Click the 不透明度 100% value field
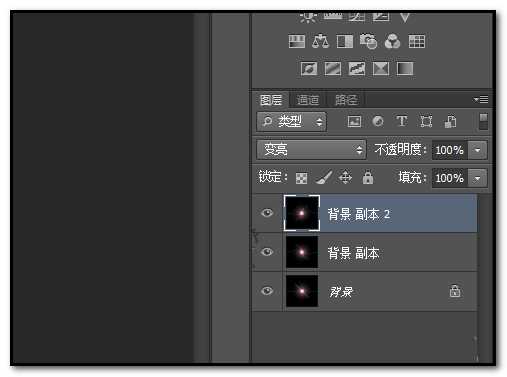The image size is (507, 377). click(x=450, y=150)
